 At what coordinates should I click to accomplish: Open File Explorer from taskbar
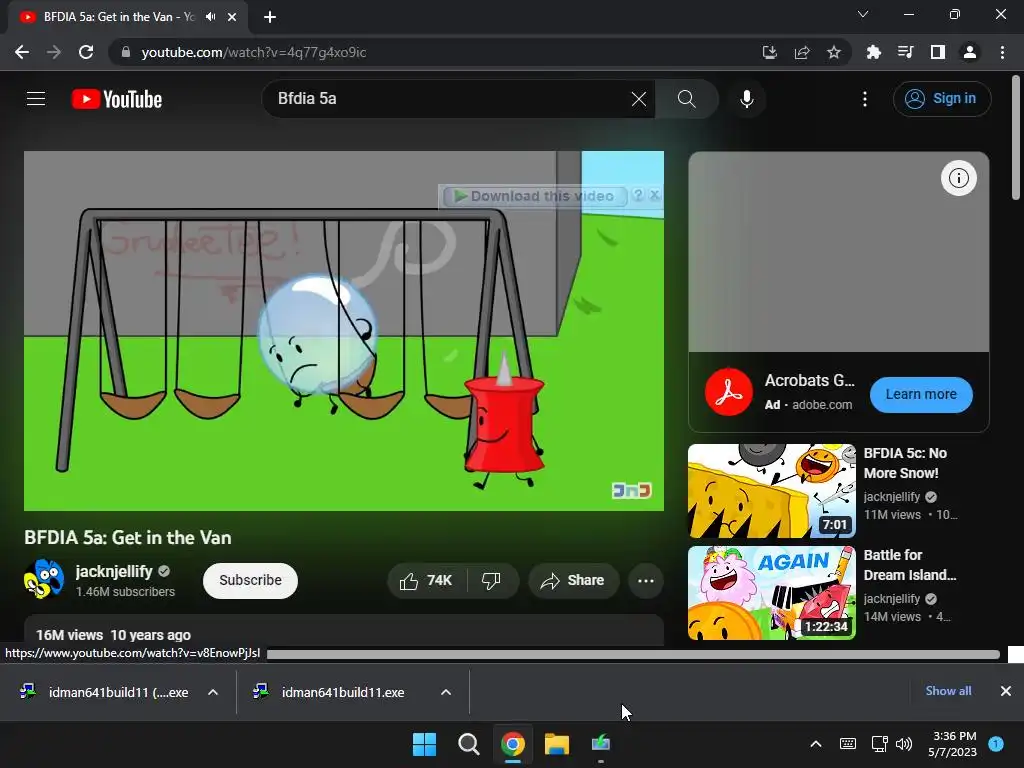tap(557, 744)
